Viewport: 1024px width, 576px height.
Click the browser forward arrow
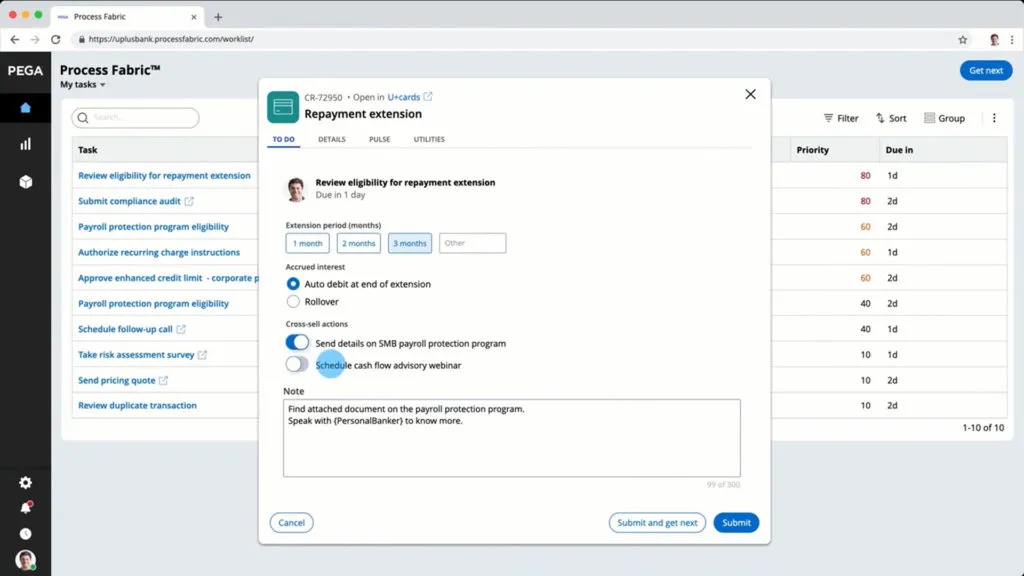35,39
